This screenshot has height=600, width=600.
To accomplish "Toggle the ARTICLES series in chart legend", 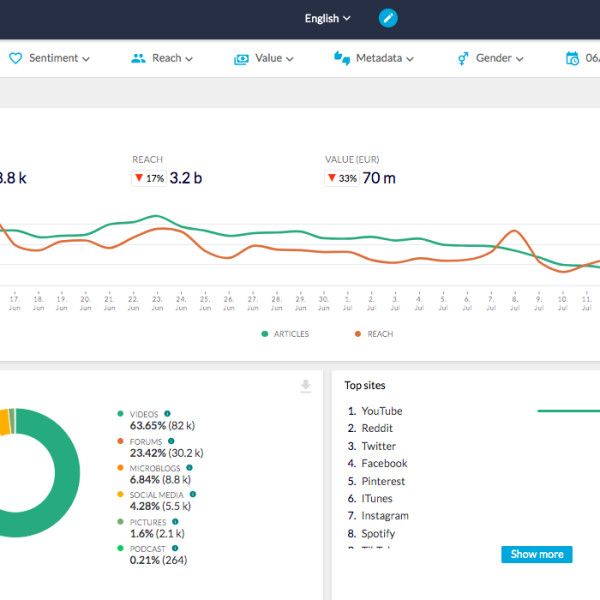I will [285, 334].
